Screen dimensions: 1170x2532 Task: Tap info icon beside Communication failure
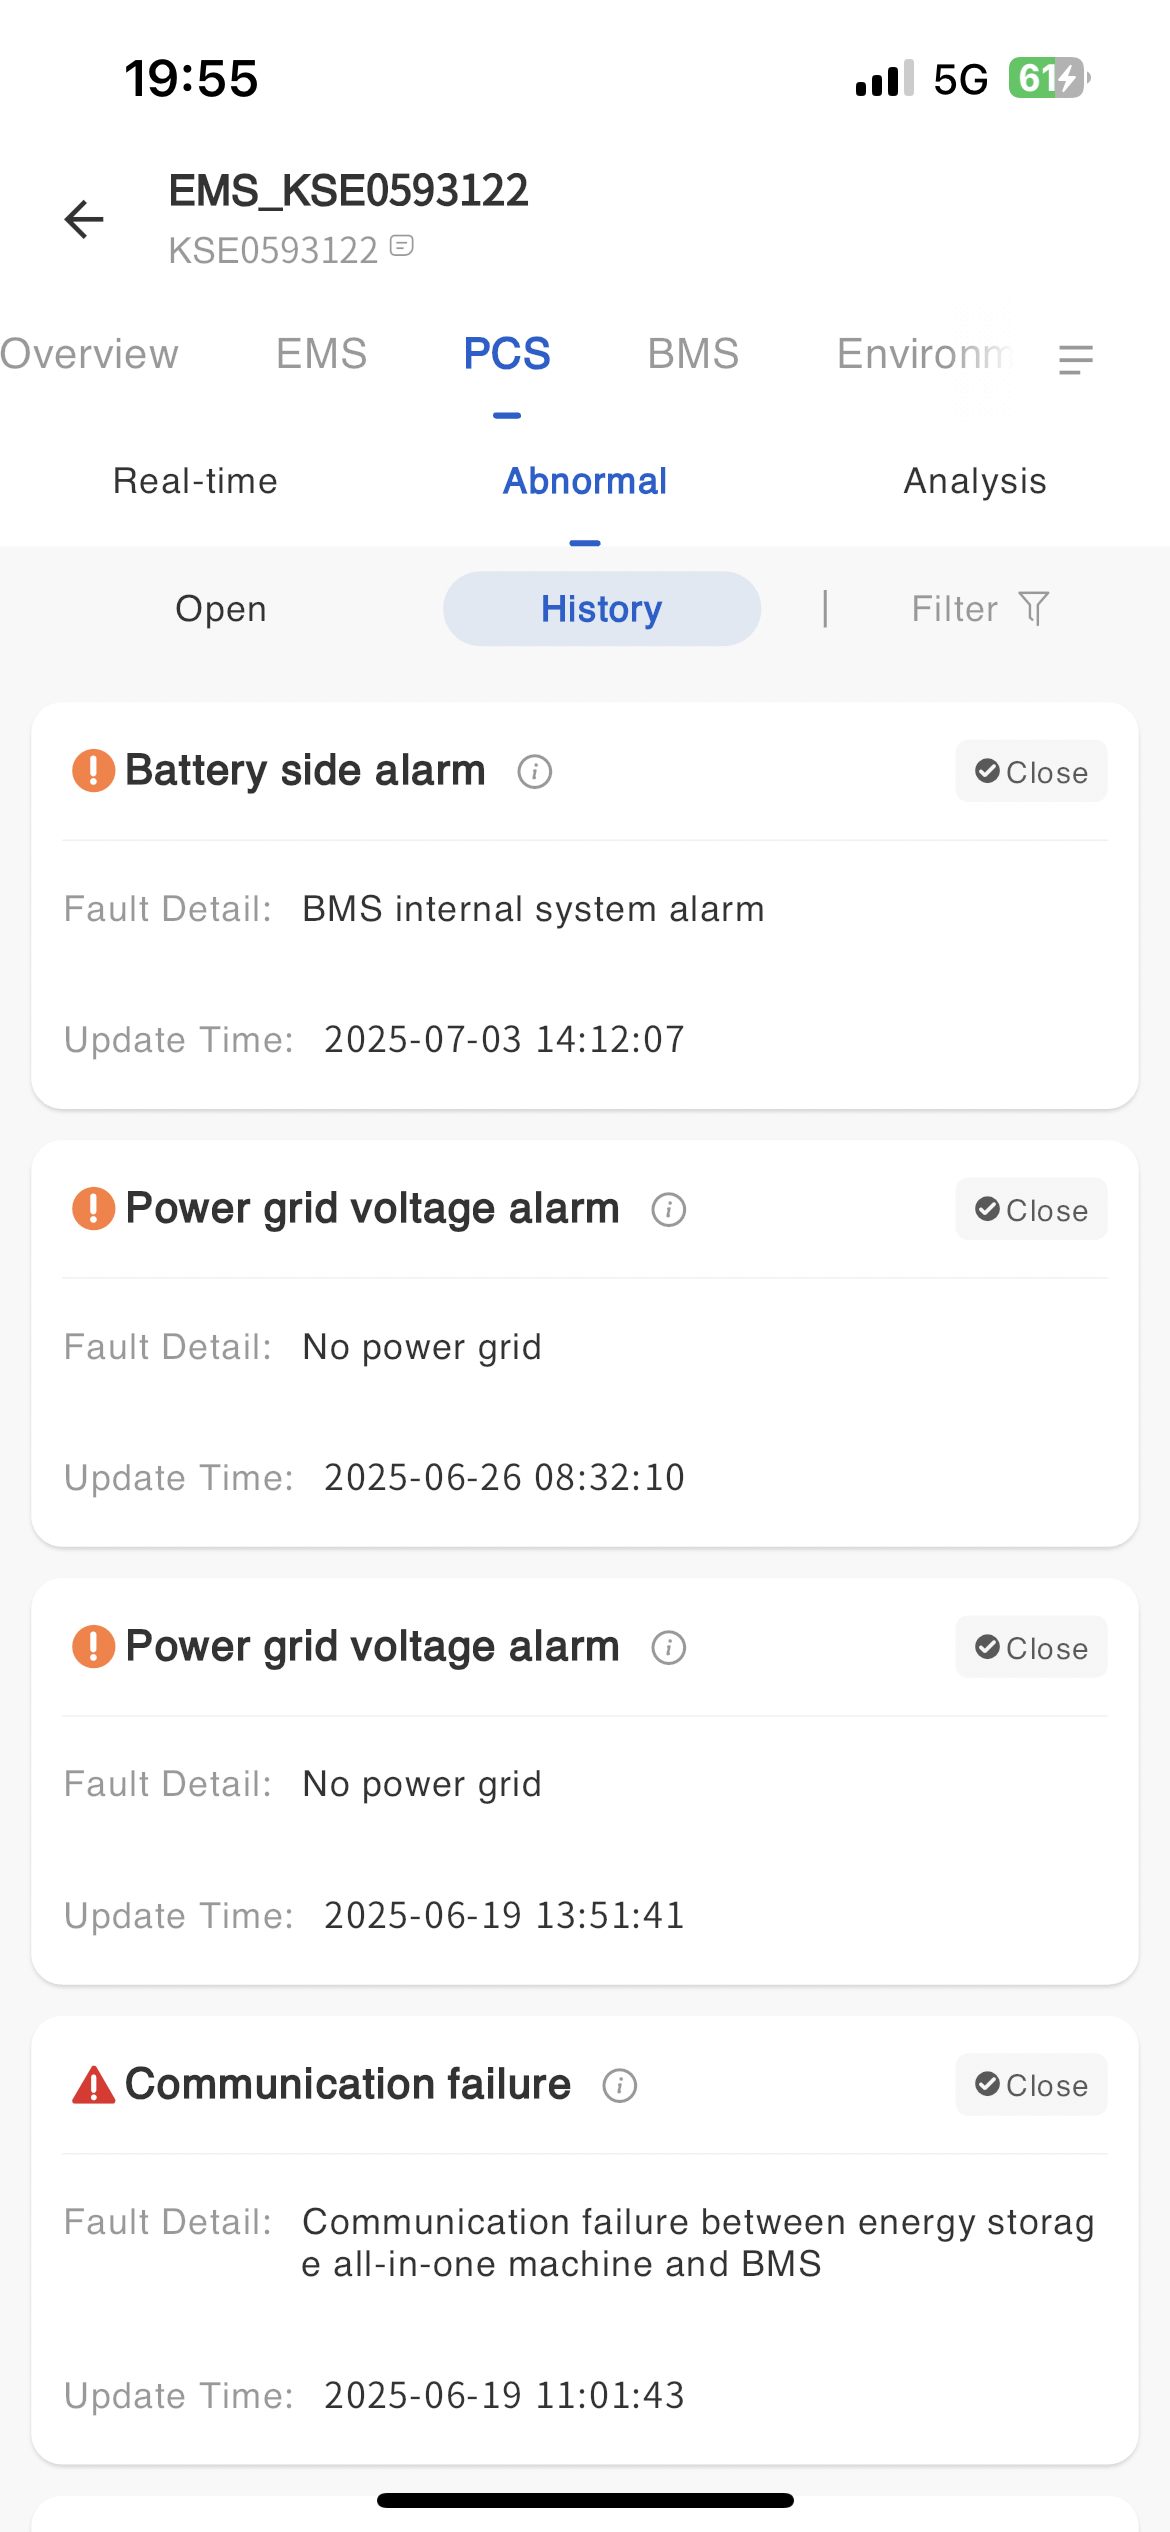point(620,2086)
